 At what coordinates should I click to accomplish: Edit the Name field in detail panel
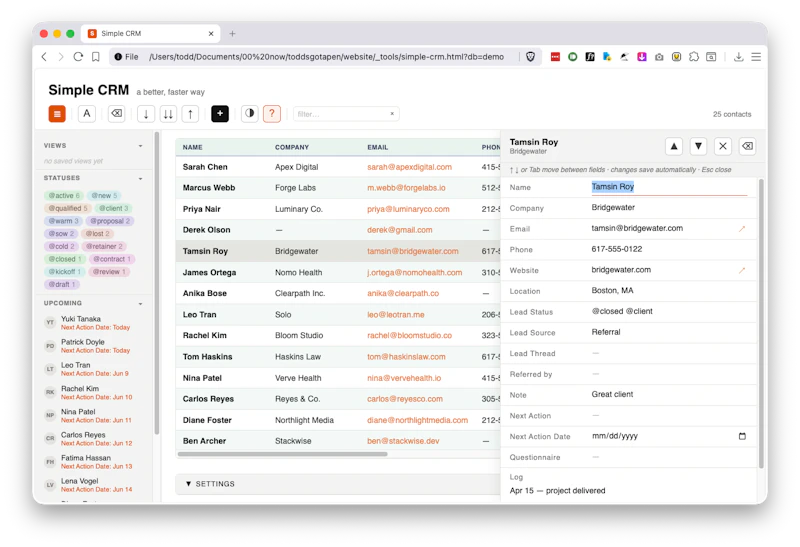click(669, 187)
